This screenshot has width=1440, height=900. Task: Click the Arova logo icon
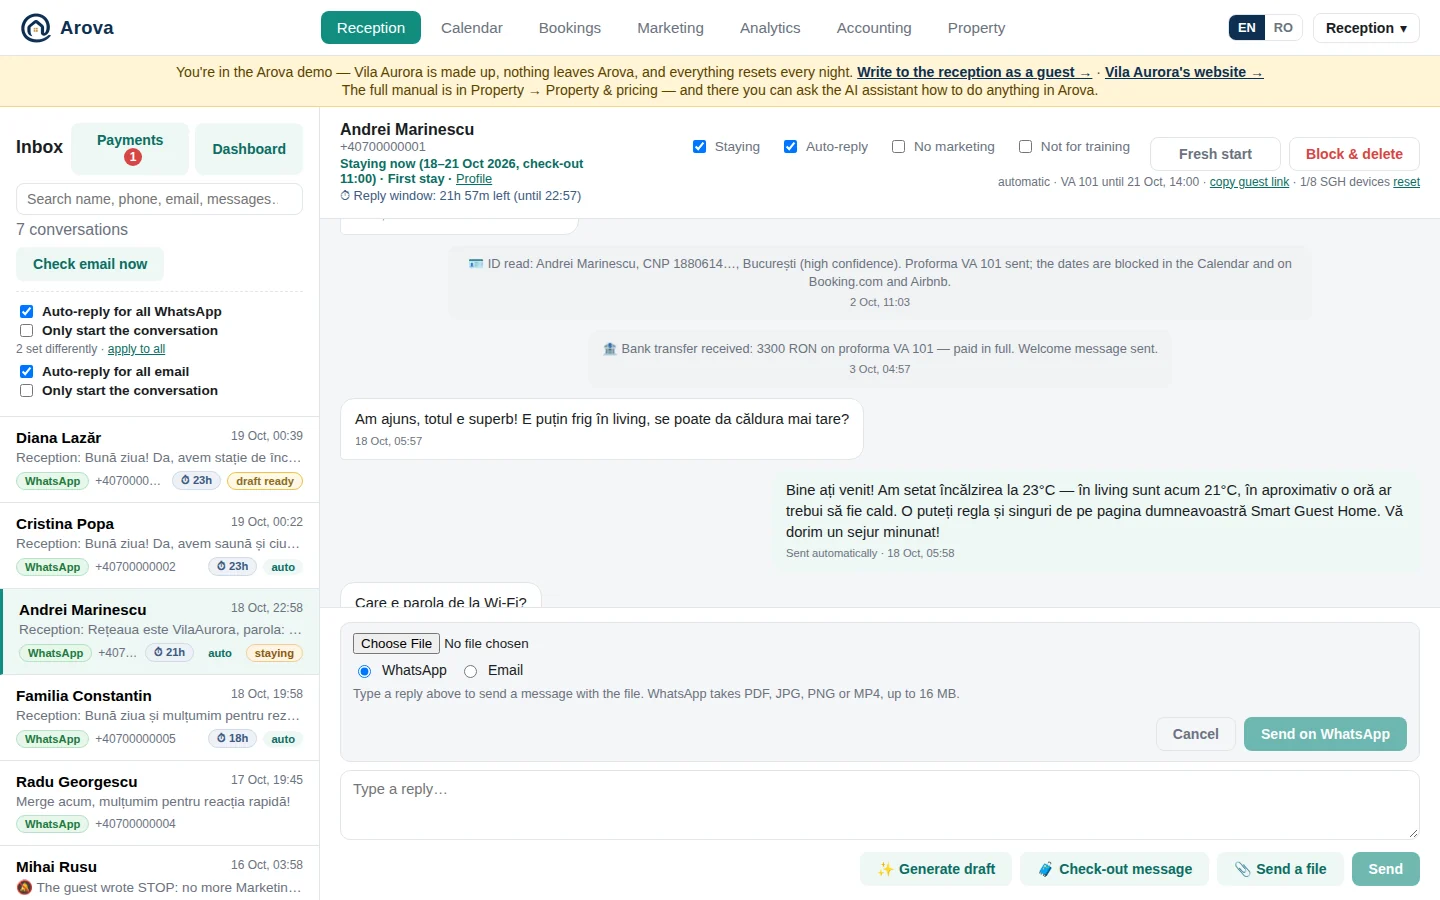point(36,28)
